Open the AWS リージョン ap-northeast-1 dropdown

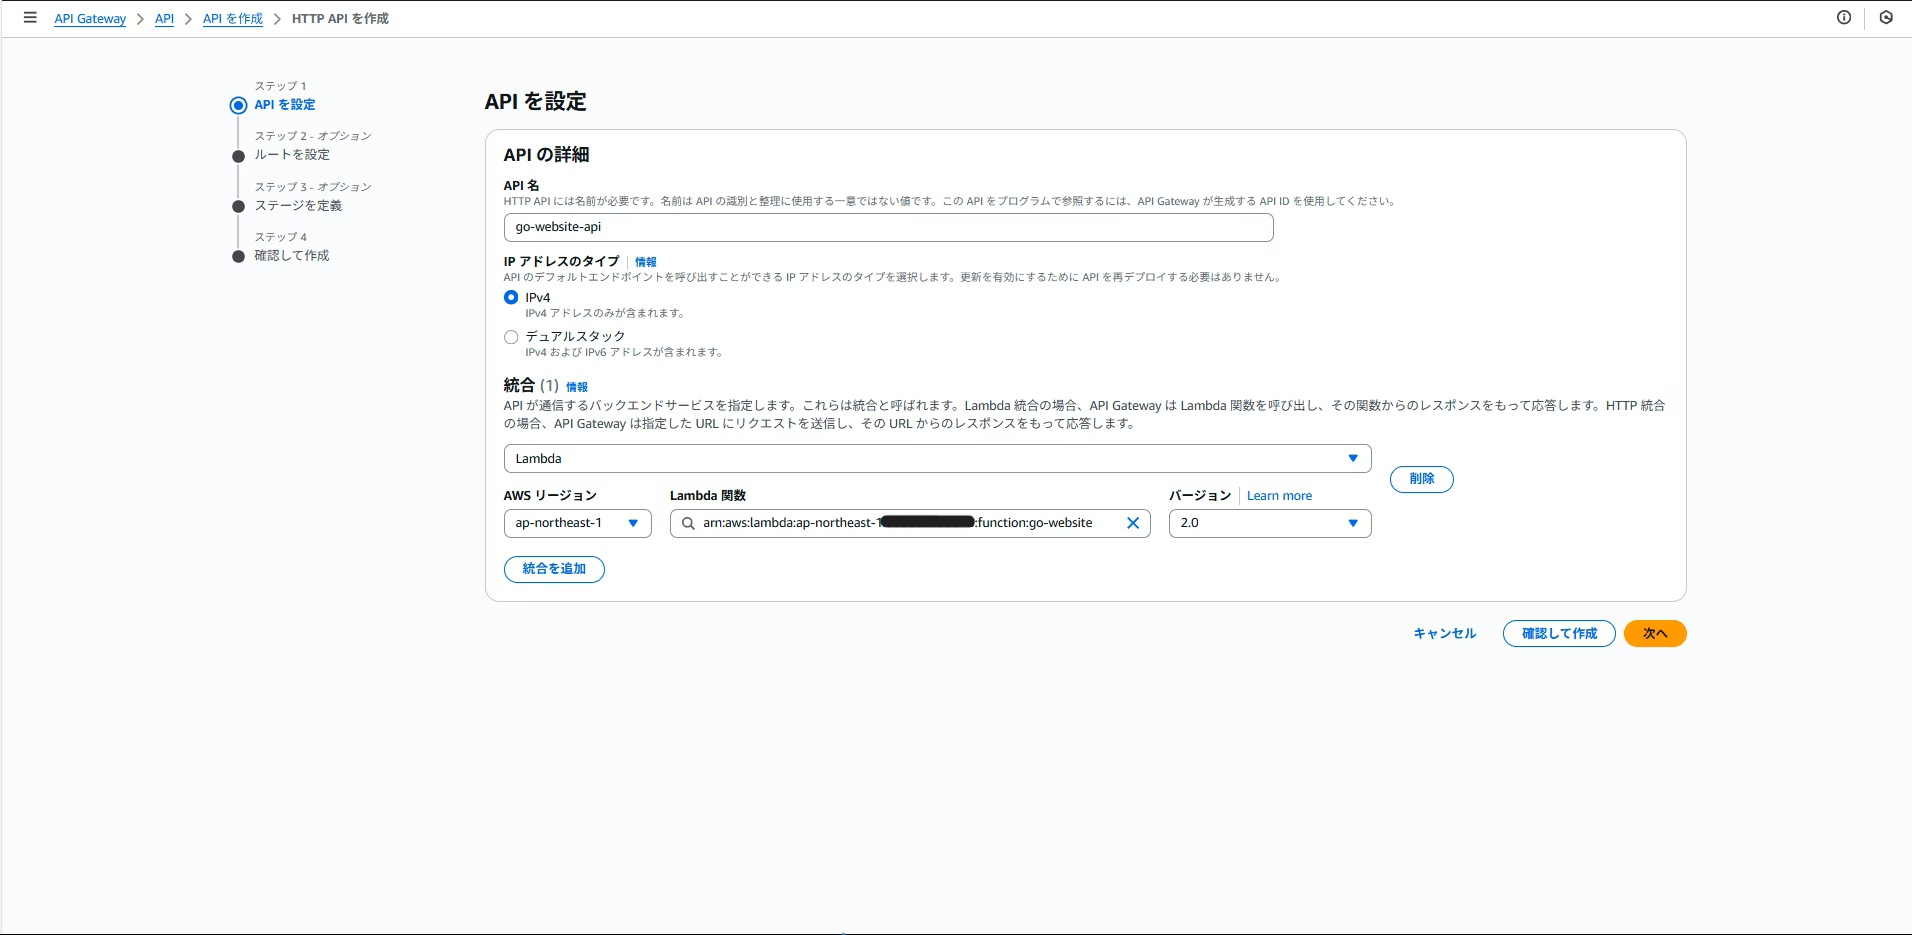(577, 523)
